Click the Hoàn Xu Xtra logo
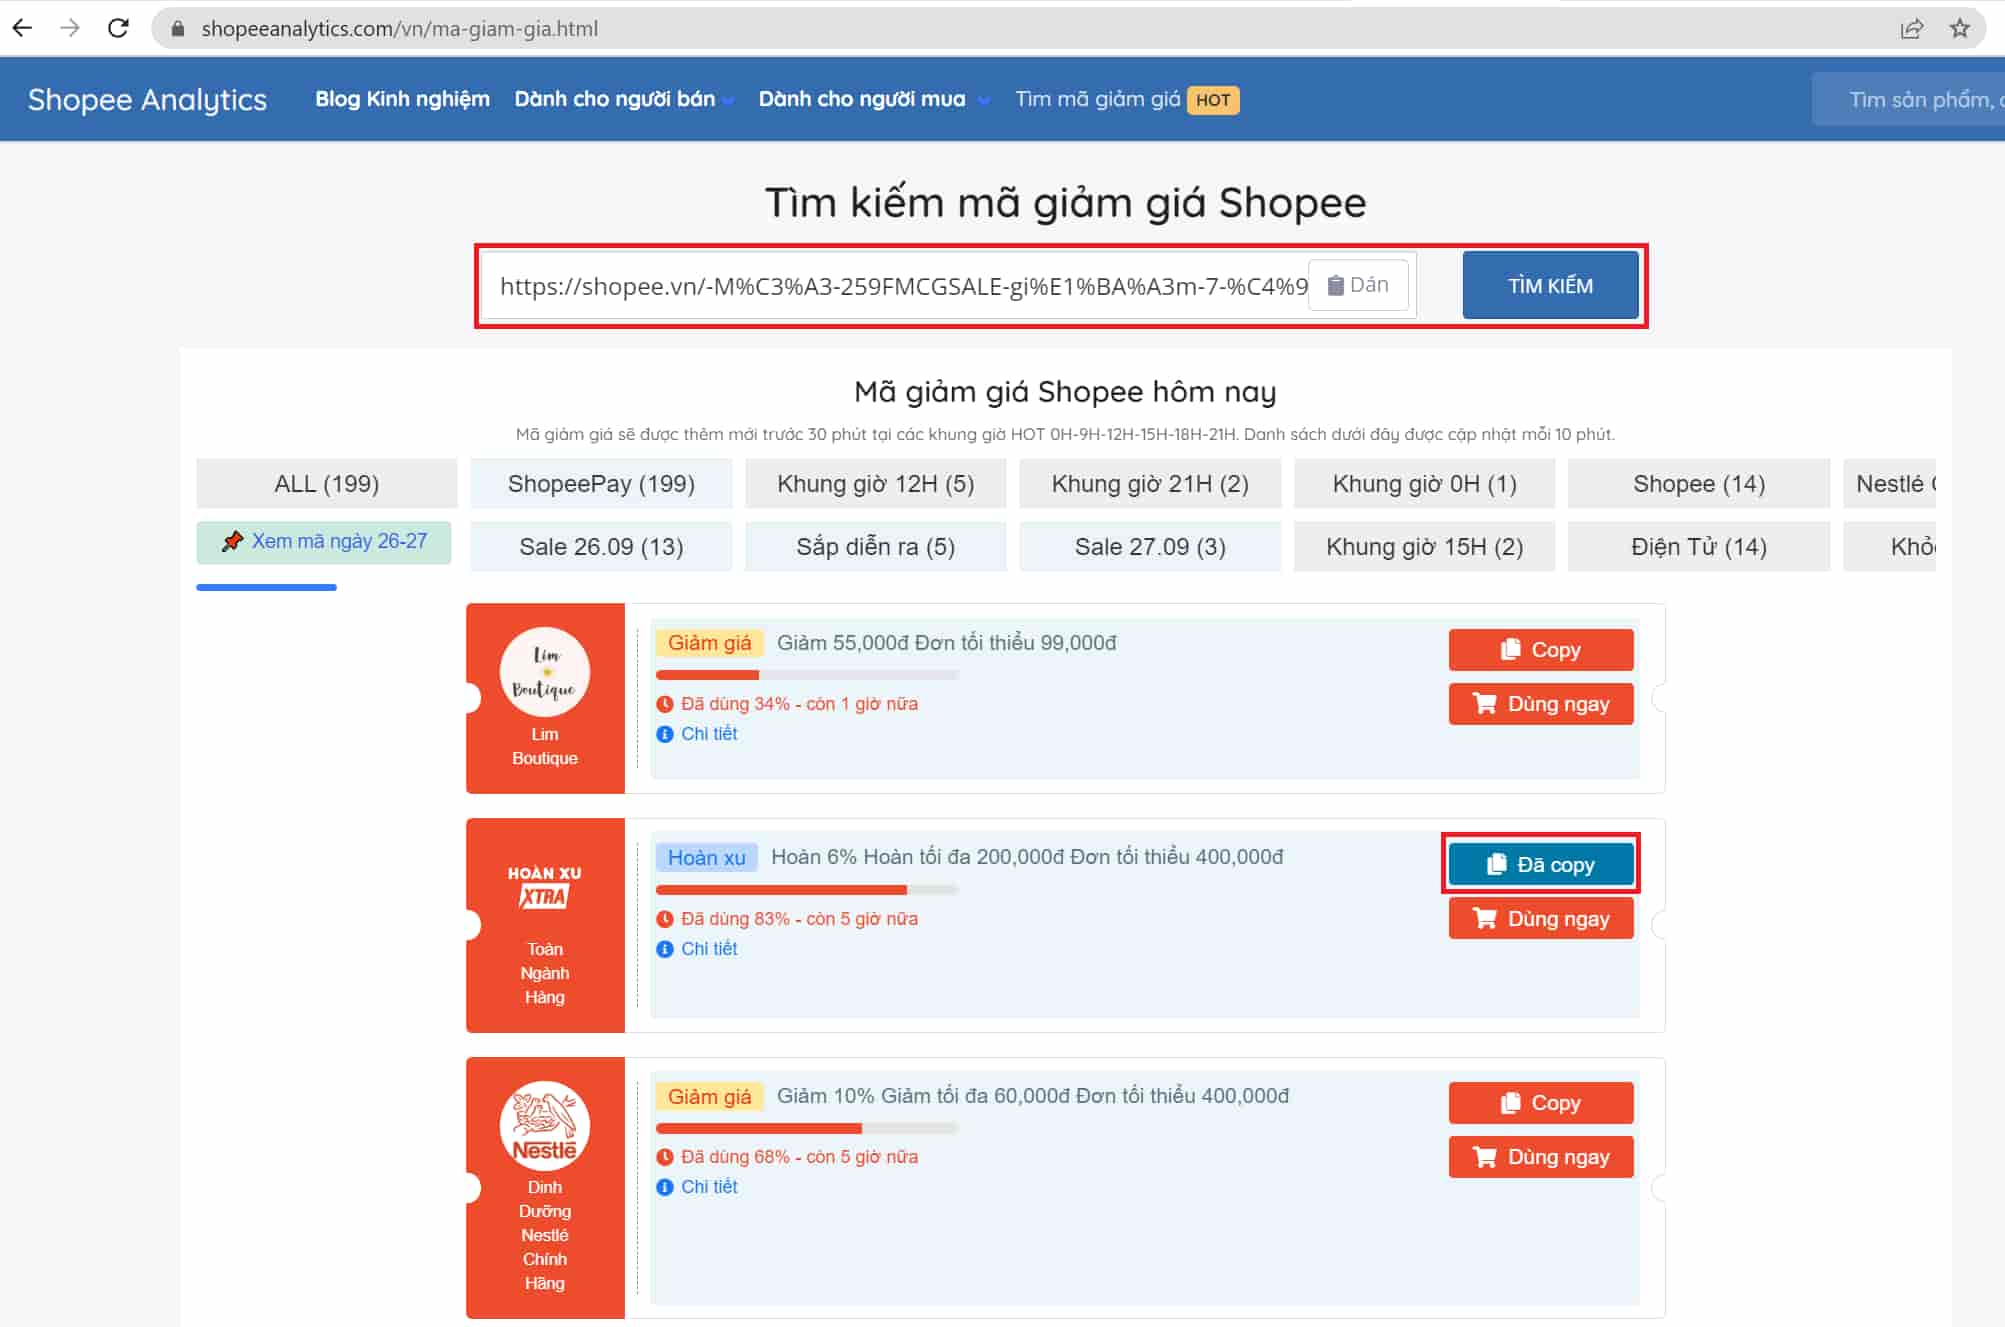 pyautogui.click(x=544, y=887)
